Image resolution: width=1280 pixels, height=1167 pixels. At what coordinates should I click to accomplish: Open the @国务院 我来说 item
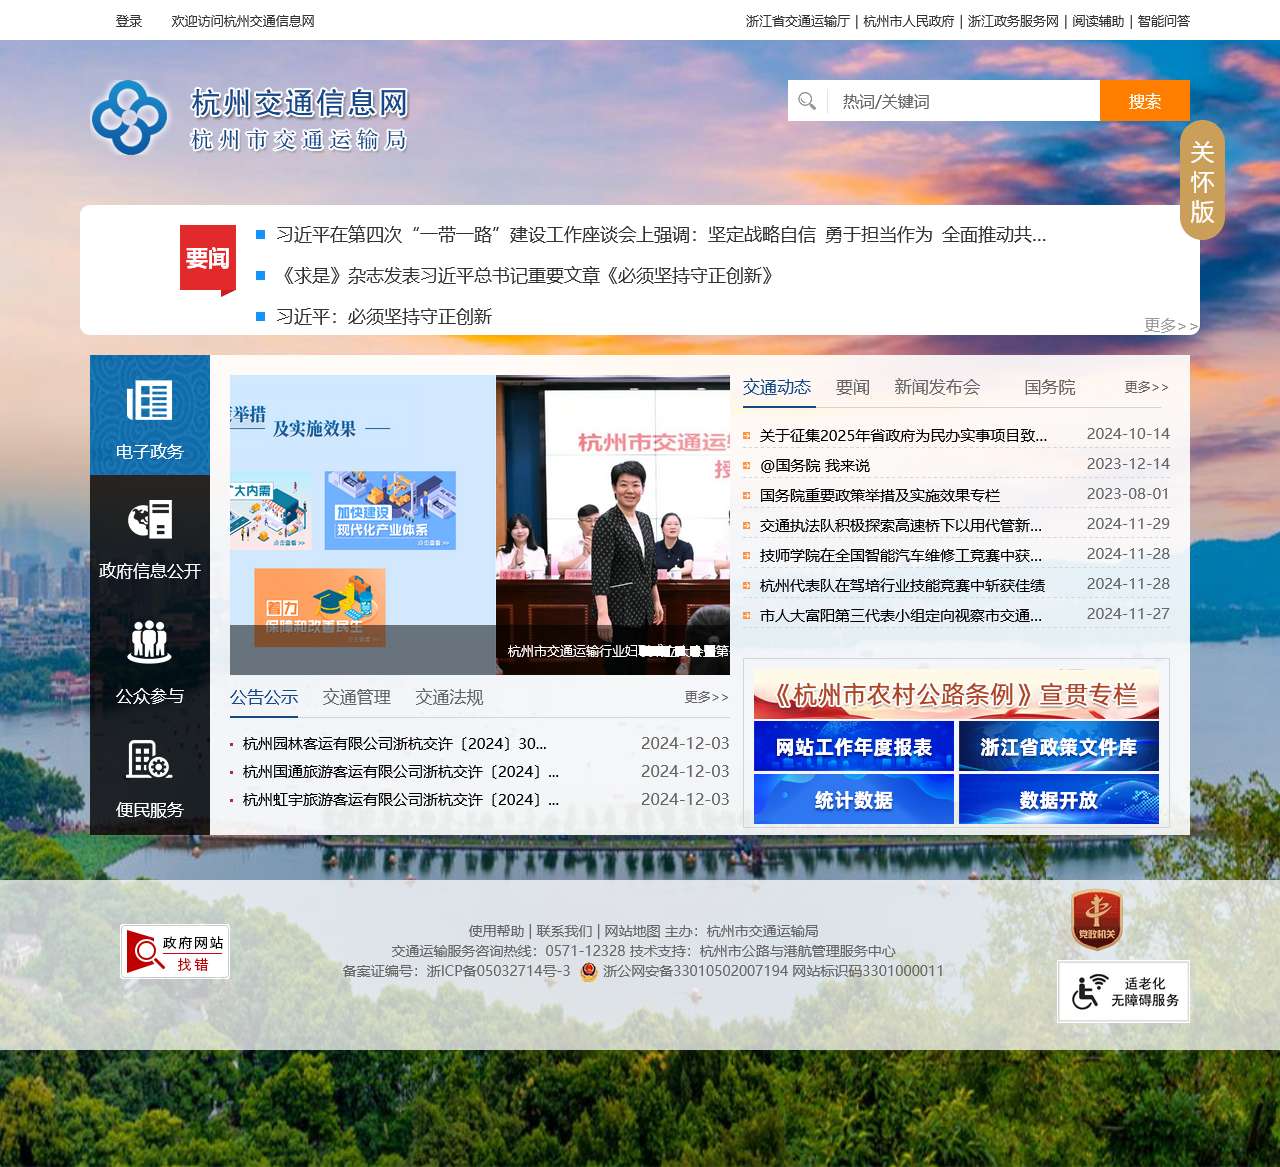click(815, 465)
